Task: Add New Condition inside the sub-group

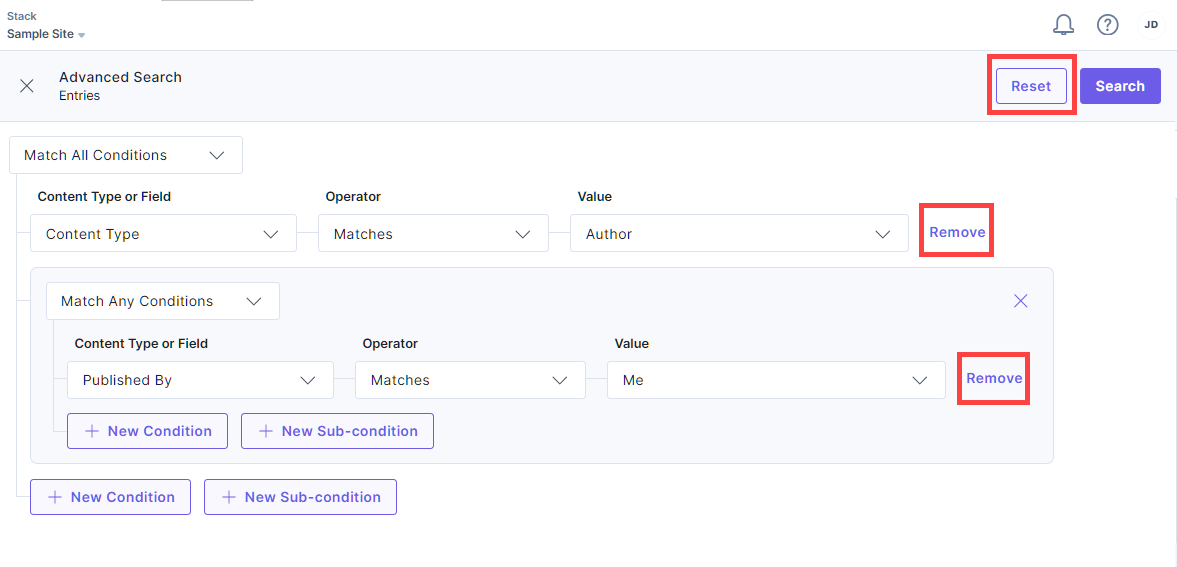Action: click(147, 431)
